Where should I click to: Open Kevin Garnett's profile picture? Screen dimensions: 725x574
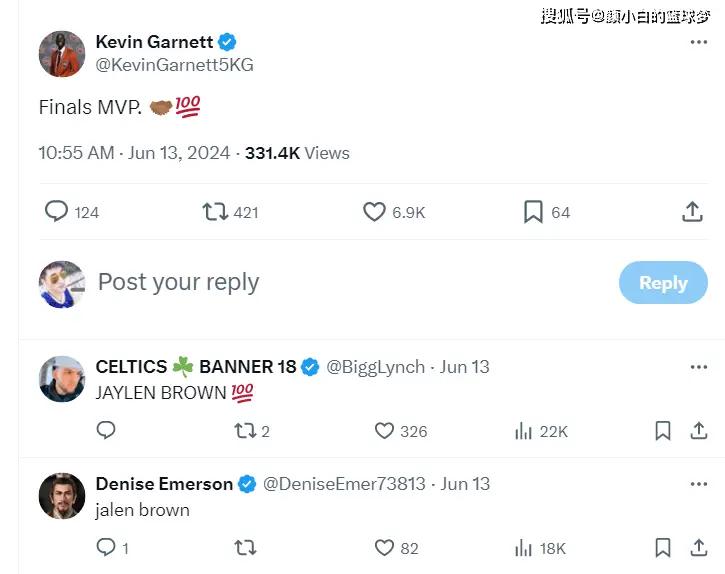pyautogui.click(x=62, y=53)
